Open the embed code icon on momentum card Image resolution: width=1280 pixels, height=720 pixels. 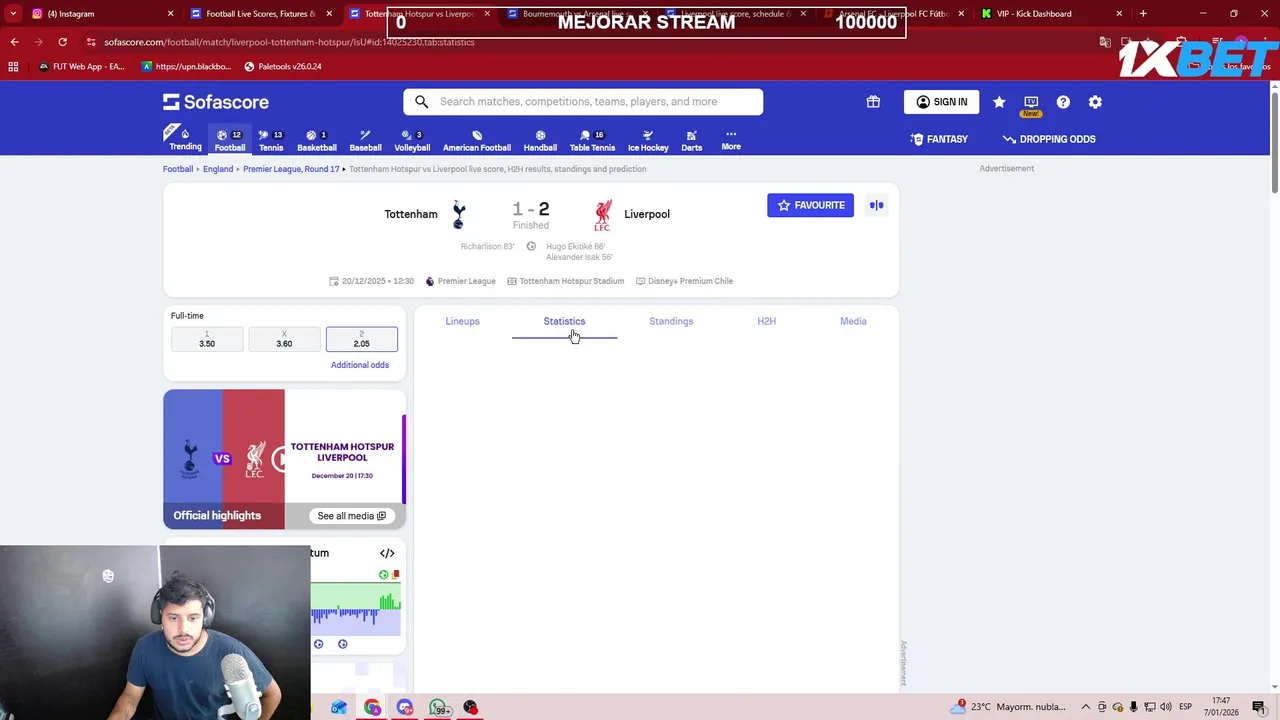coord(387,553)
